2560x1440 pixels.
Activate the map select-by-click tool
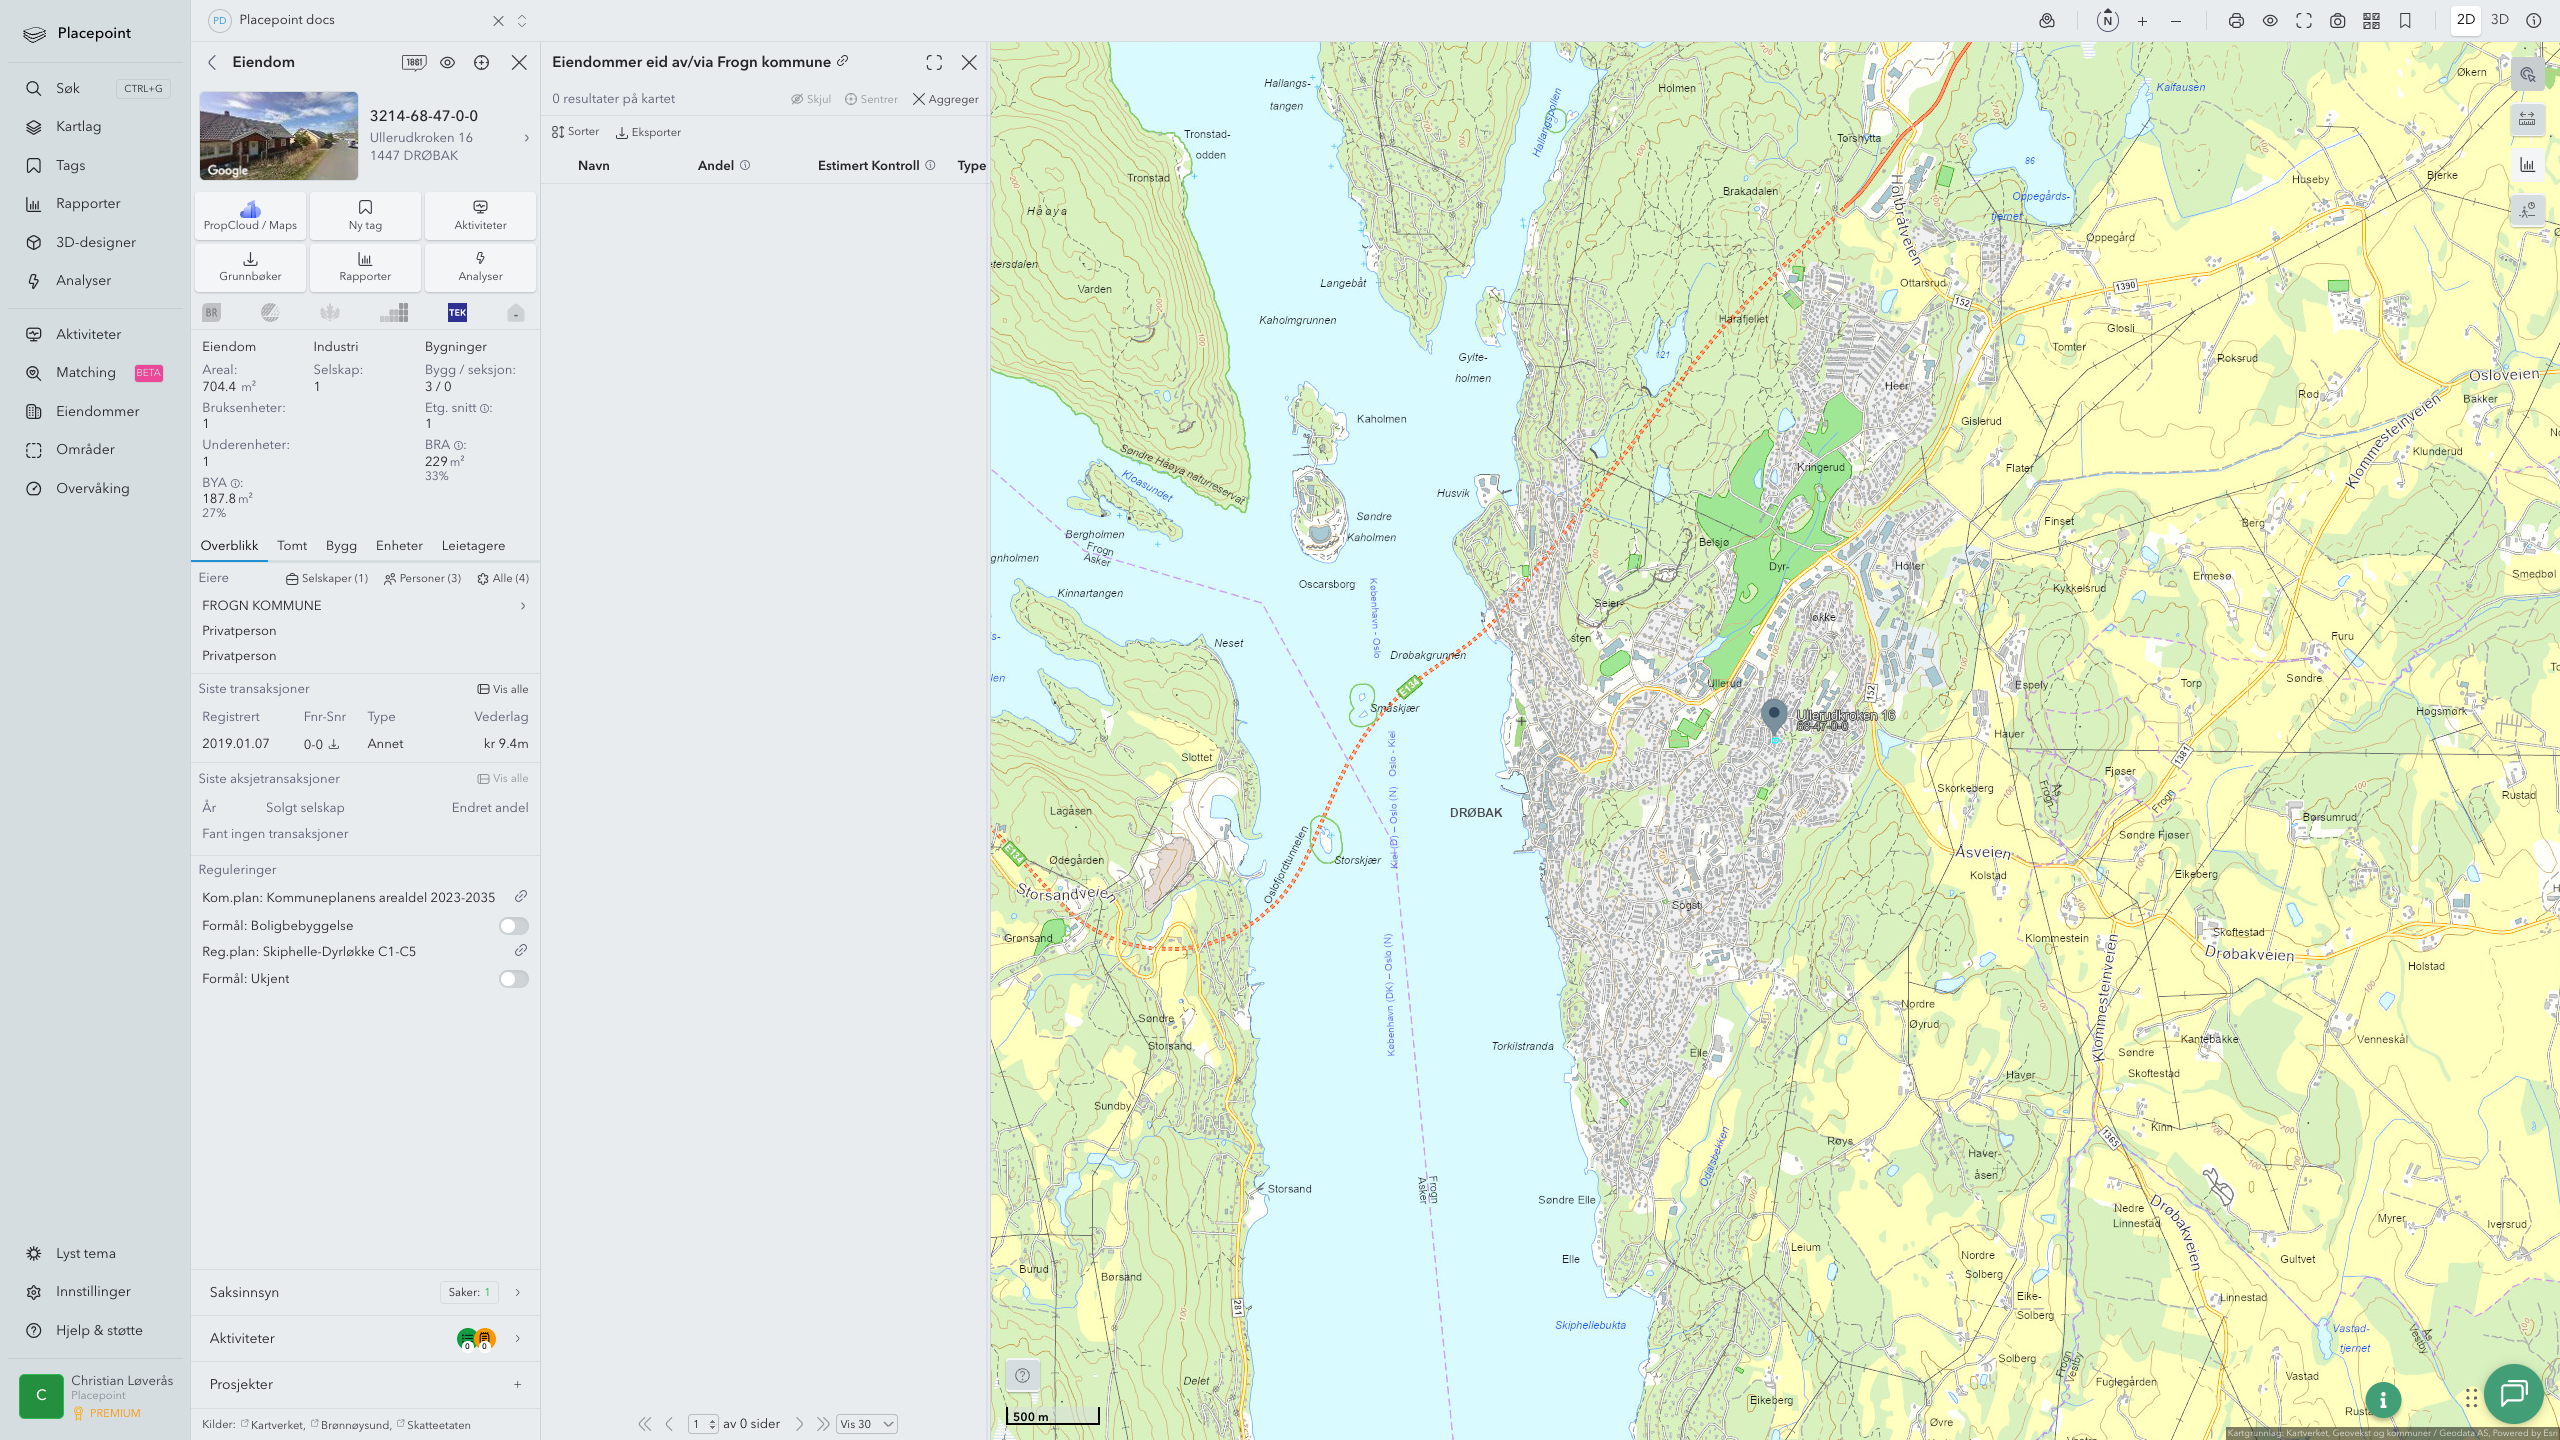click(2528, 75)
